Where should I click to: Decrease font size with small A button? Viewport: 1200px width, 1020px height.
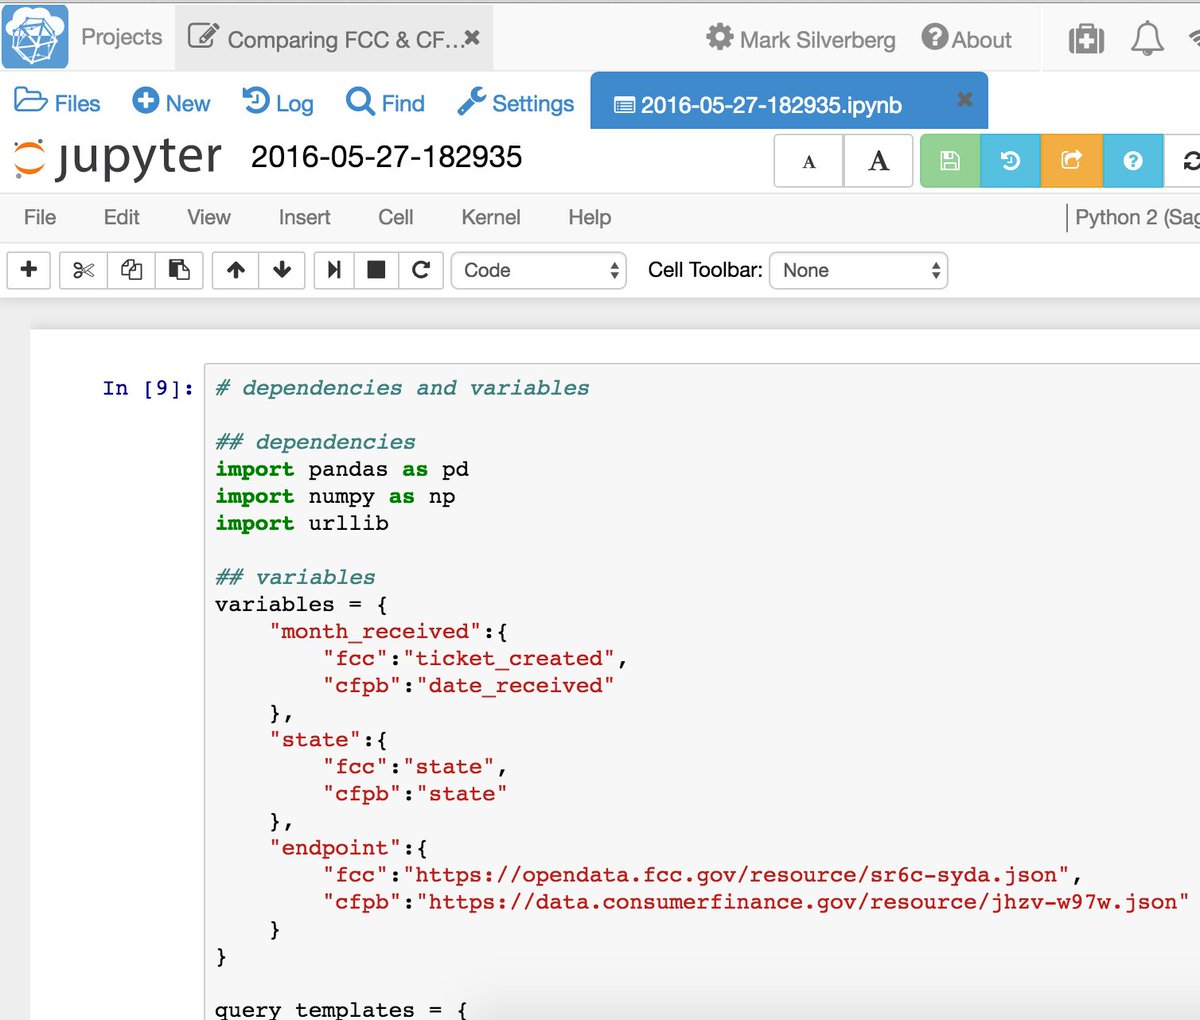pyautogui.click(x=809, y=161)
